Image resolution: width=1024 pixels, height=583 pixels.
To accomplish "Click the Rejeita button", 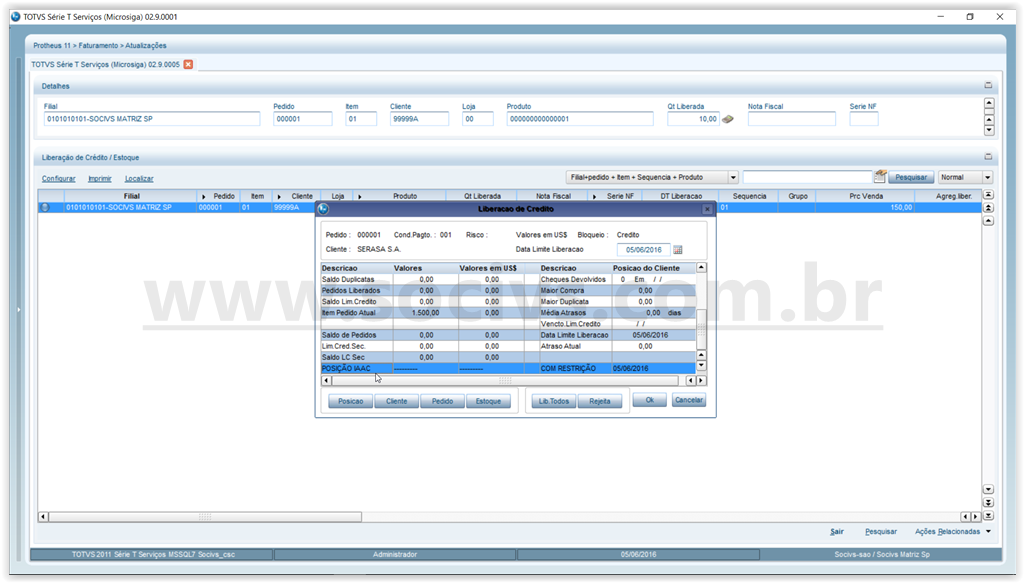I will [600, 401].
